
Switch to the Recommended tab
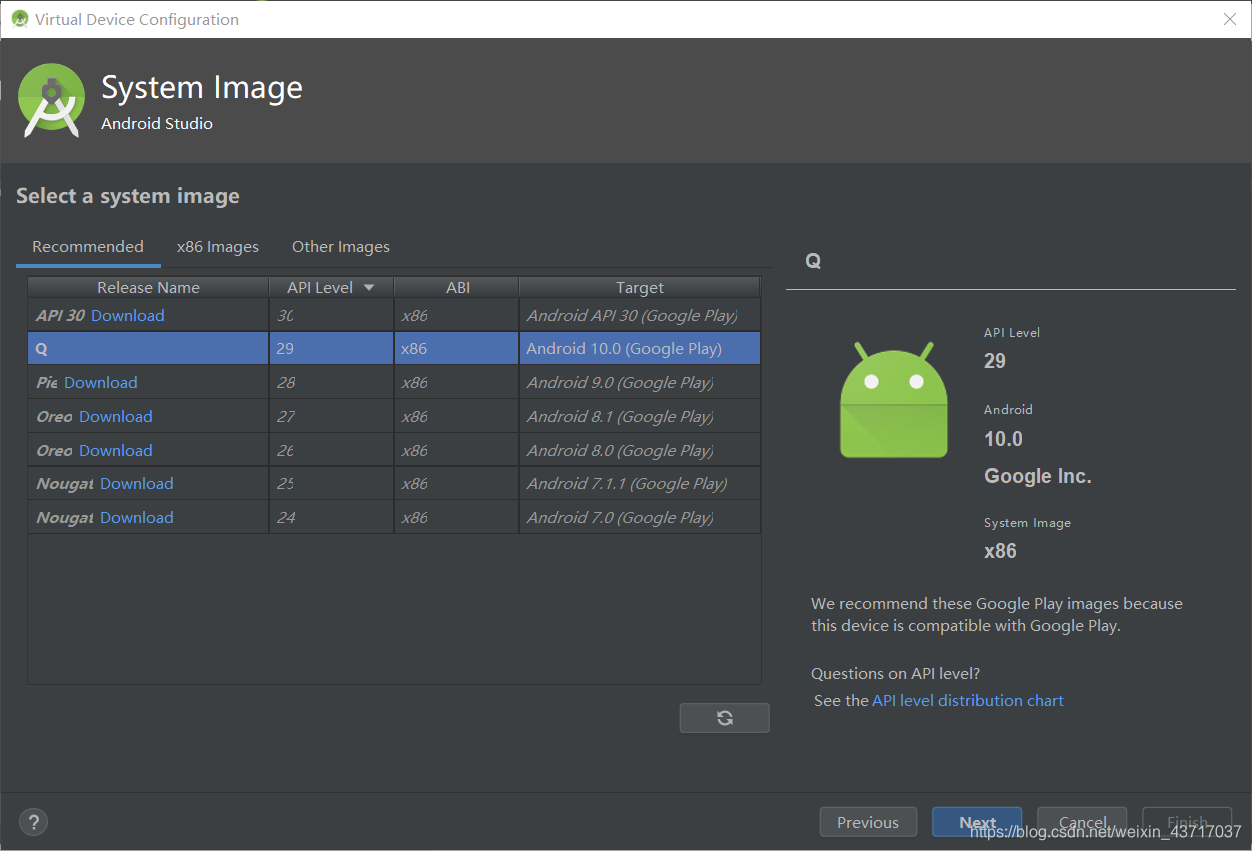click(88, 247)
